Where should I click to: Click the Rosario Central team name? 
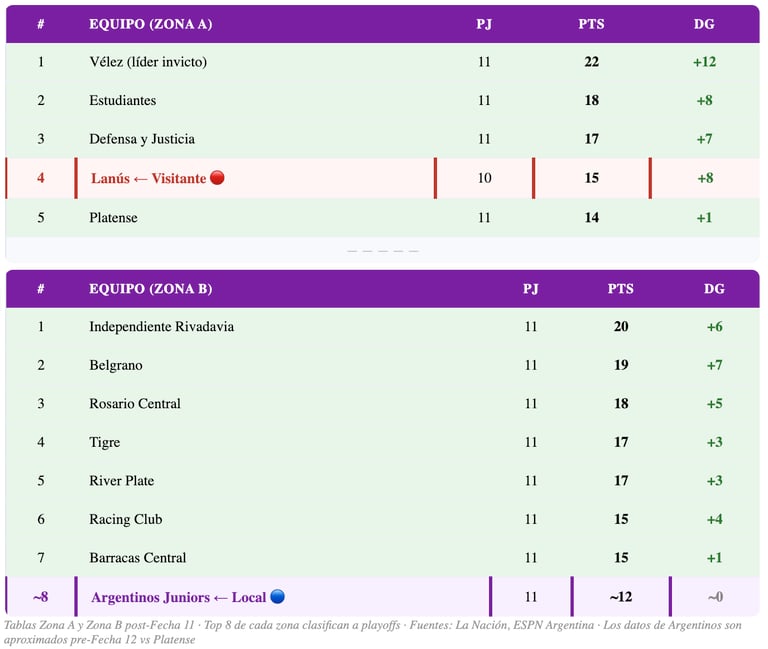click(135, 404)
